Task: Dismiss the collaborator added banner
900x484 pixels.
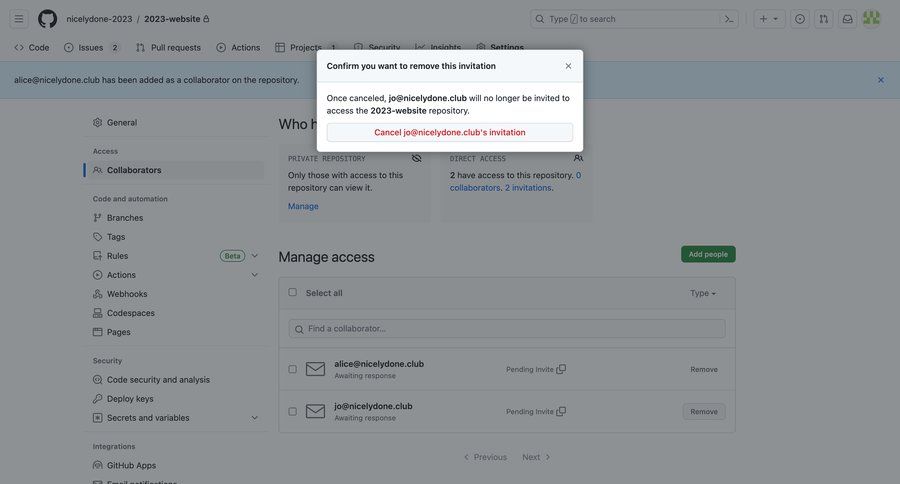Action: coord(880,80)
